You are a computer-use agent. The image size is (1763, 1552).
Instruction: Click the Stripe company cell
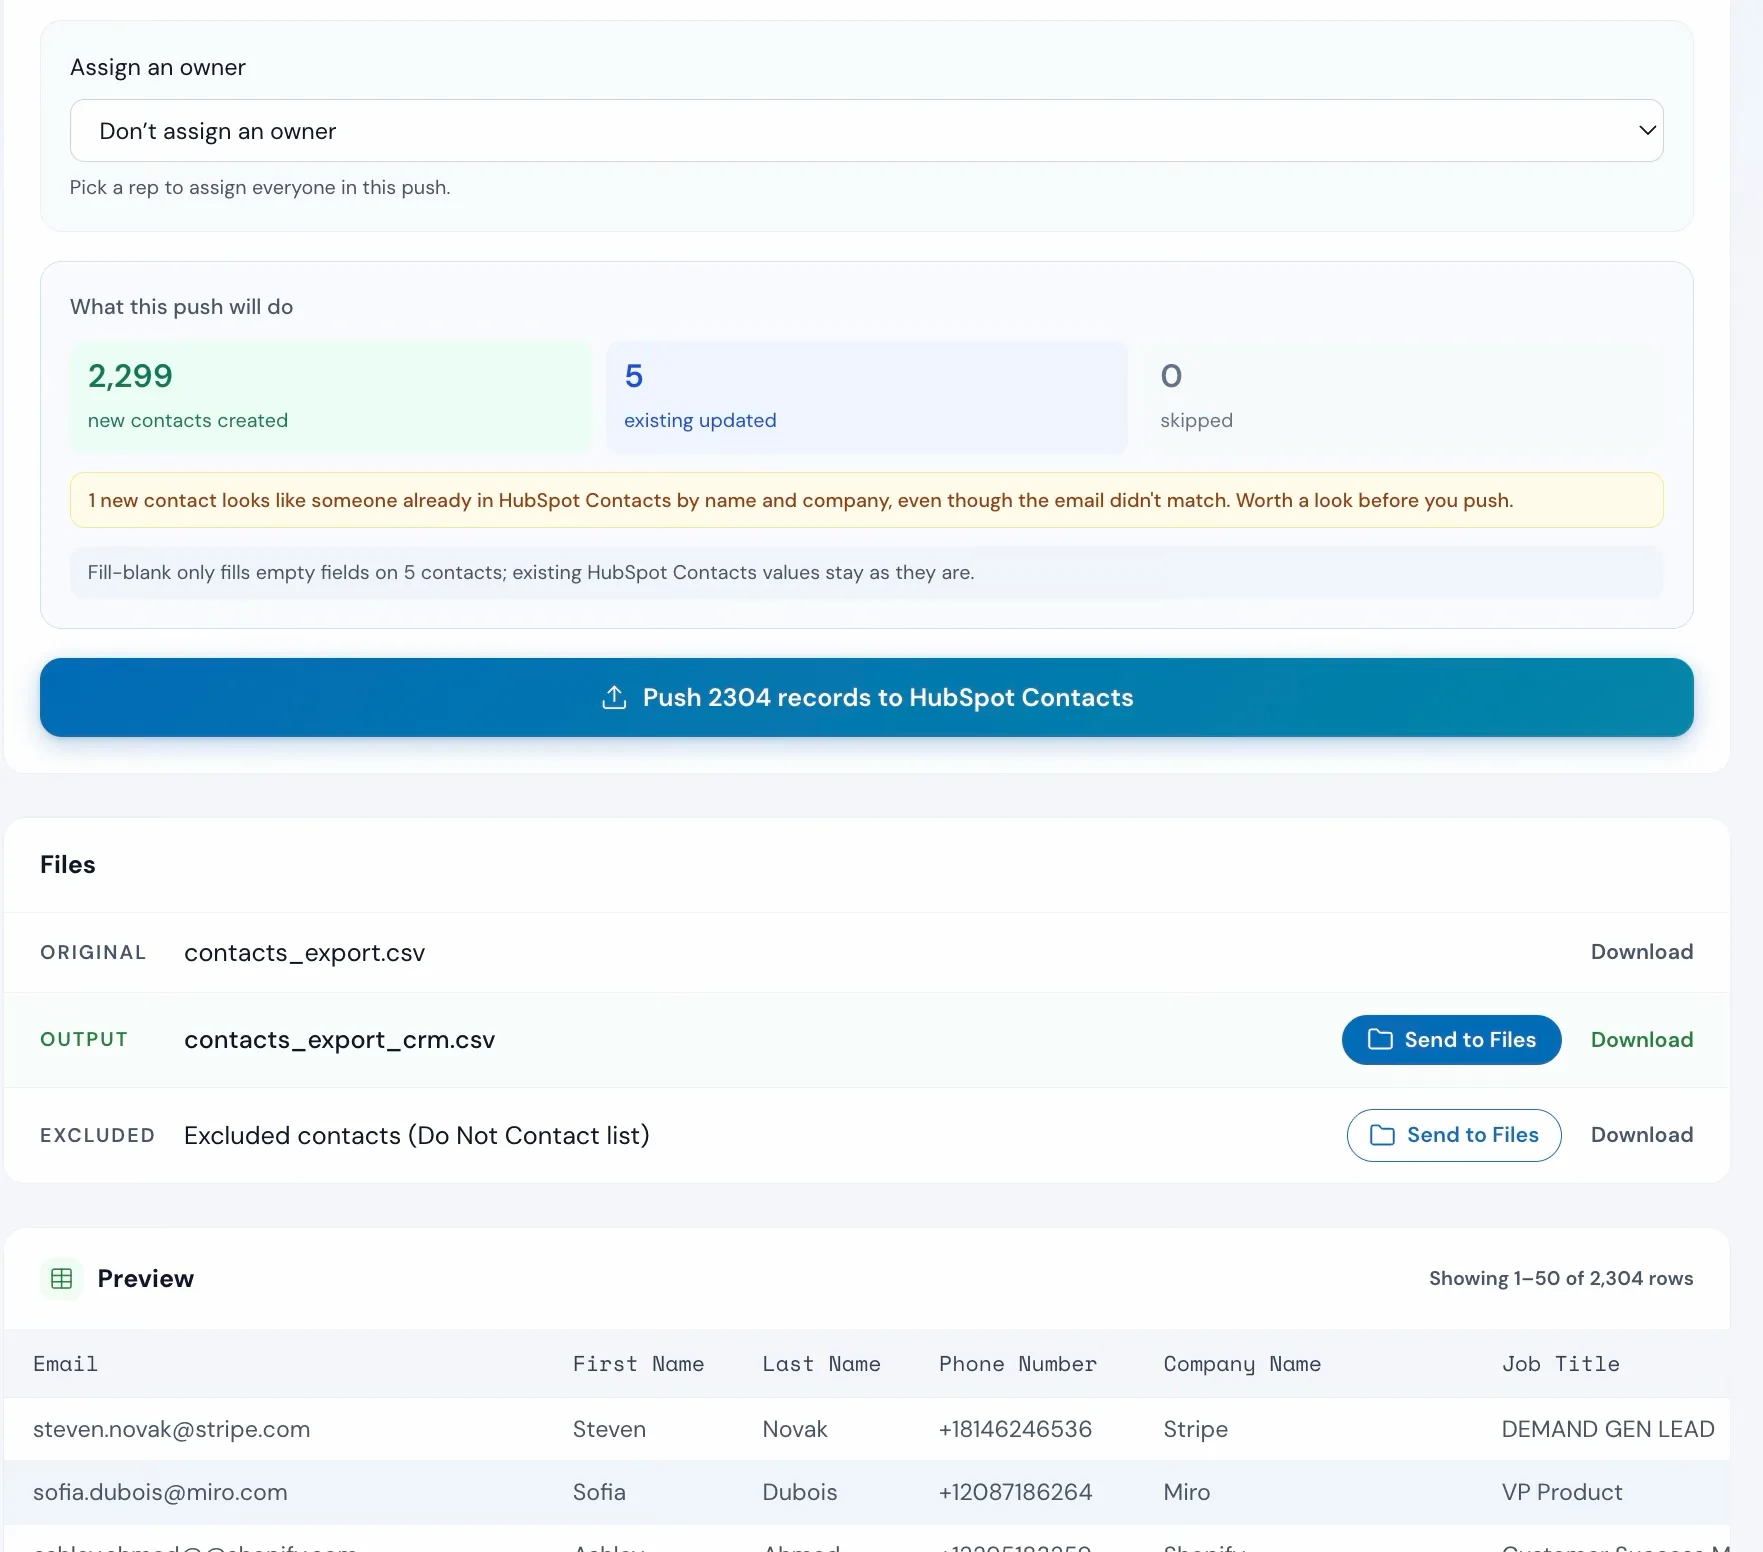1195,1430
